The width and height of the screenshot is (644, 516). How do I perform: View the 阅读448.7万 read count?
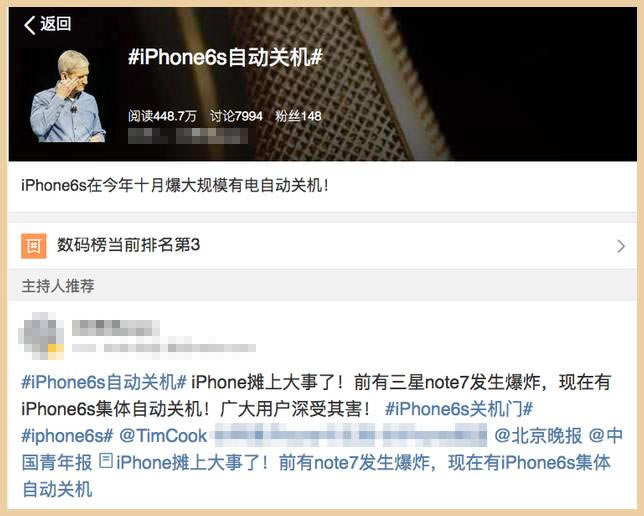click(162, 116)
